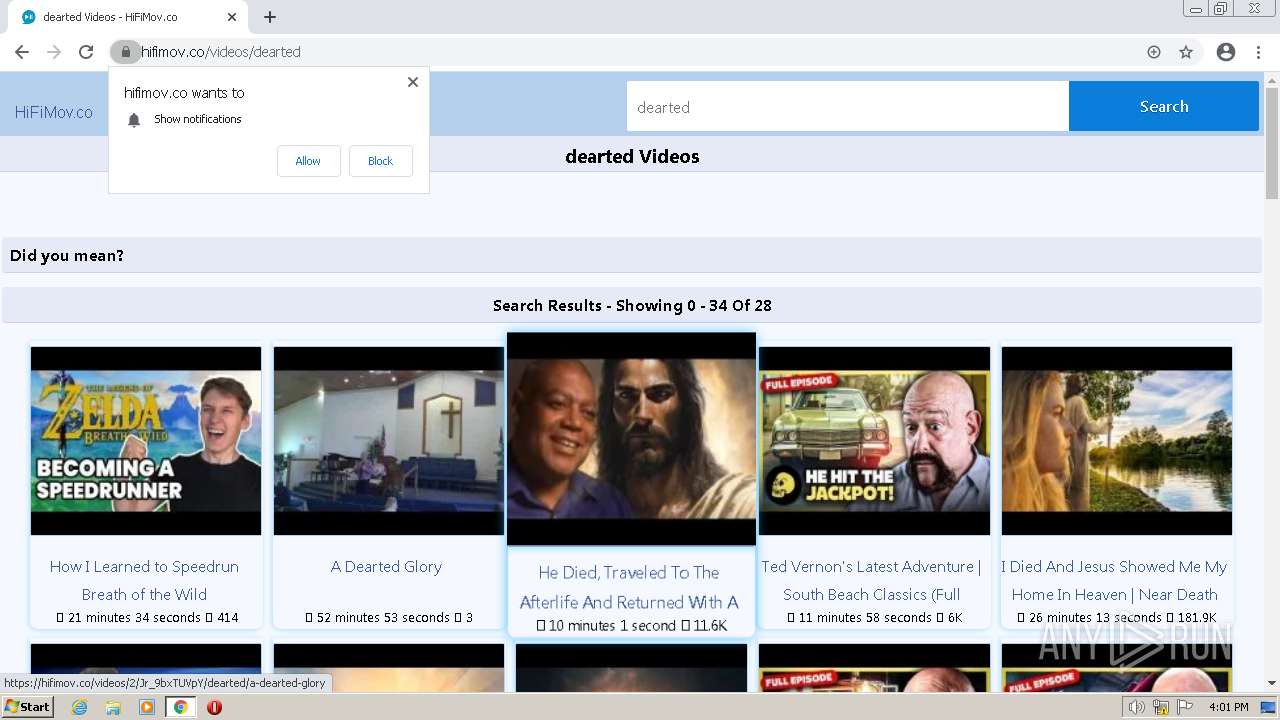Viewport: 1280px width, 720px height.
Task: Open A Dearted Glory title link
Action: (386, 566)
